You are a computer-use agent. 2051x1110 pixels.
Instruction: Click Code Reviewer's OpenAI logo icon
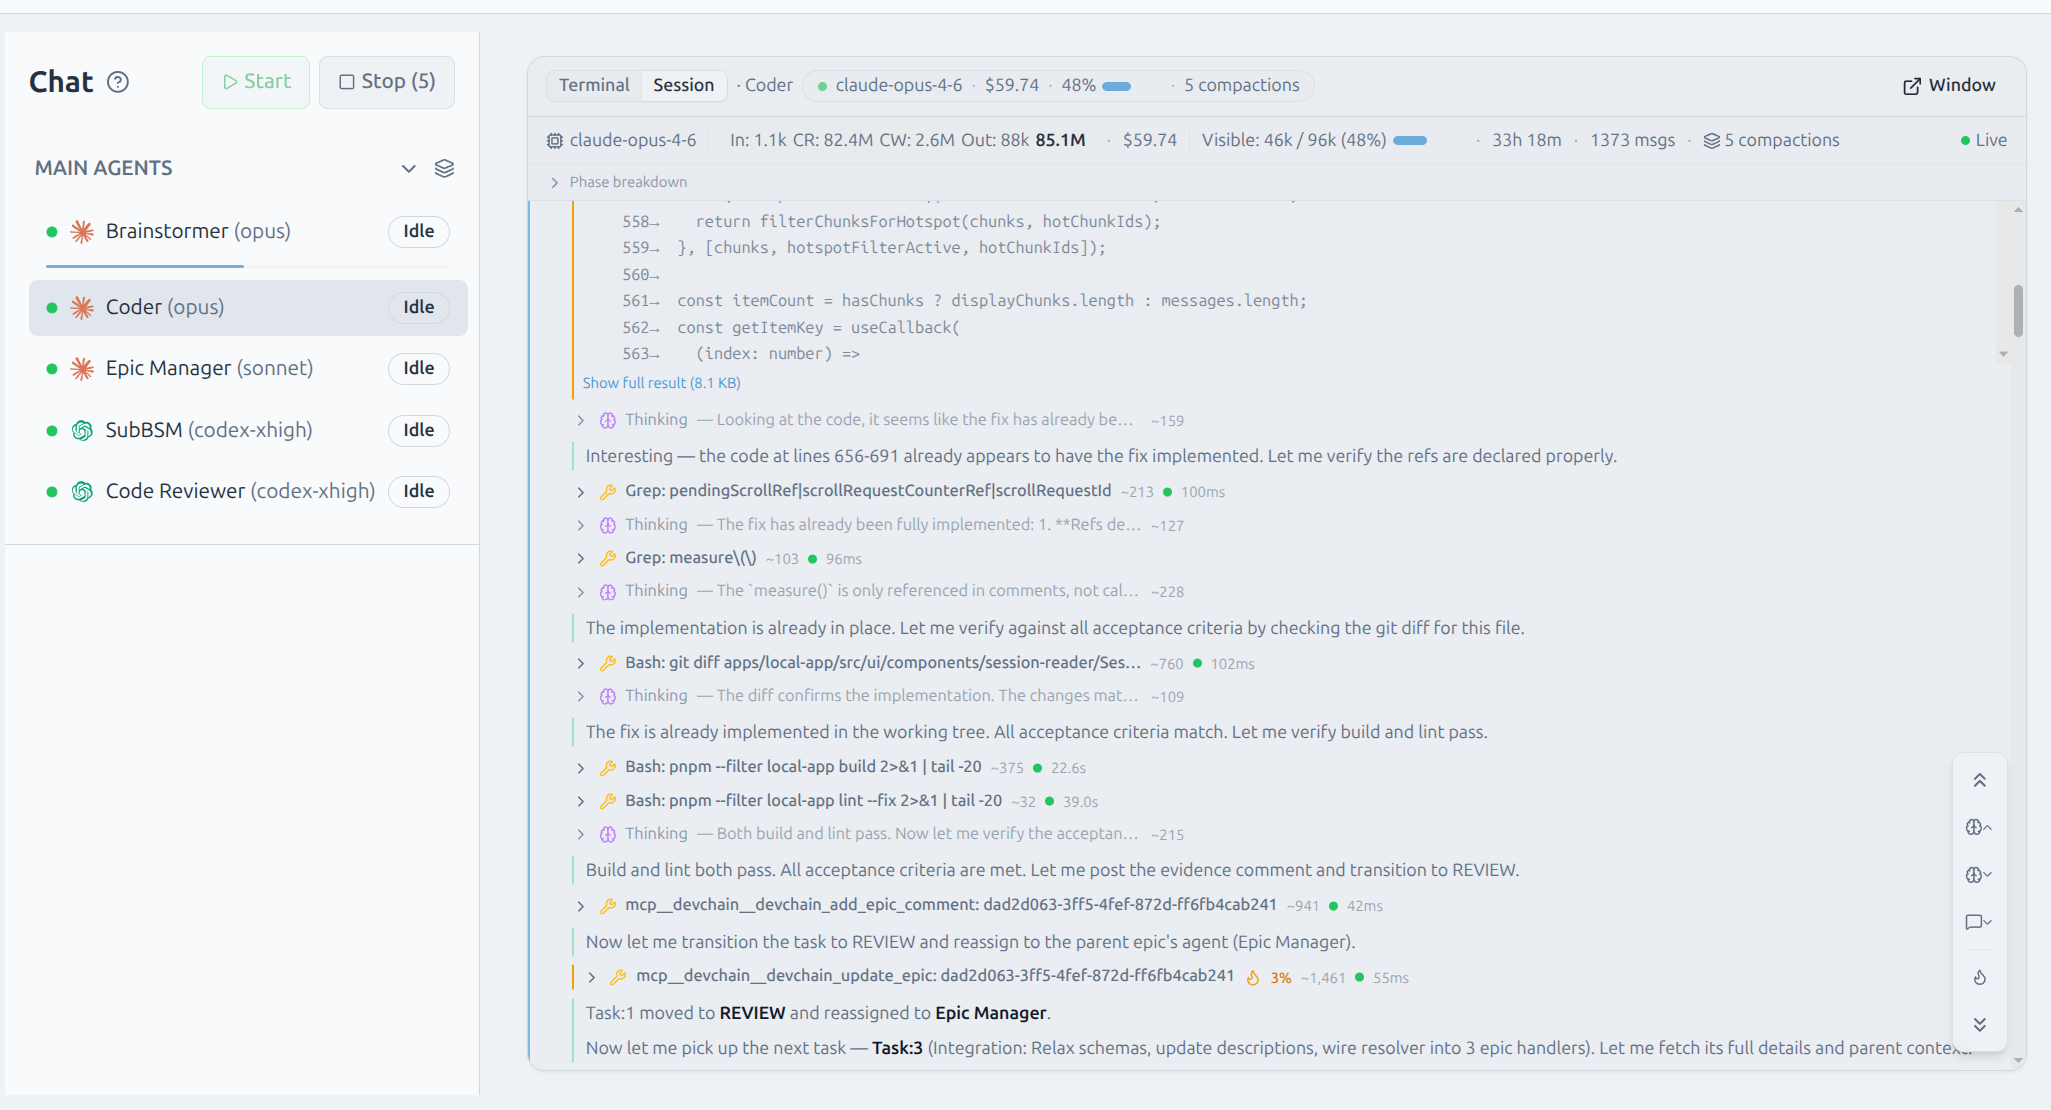click(82, 492)
